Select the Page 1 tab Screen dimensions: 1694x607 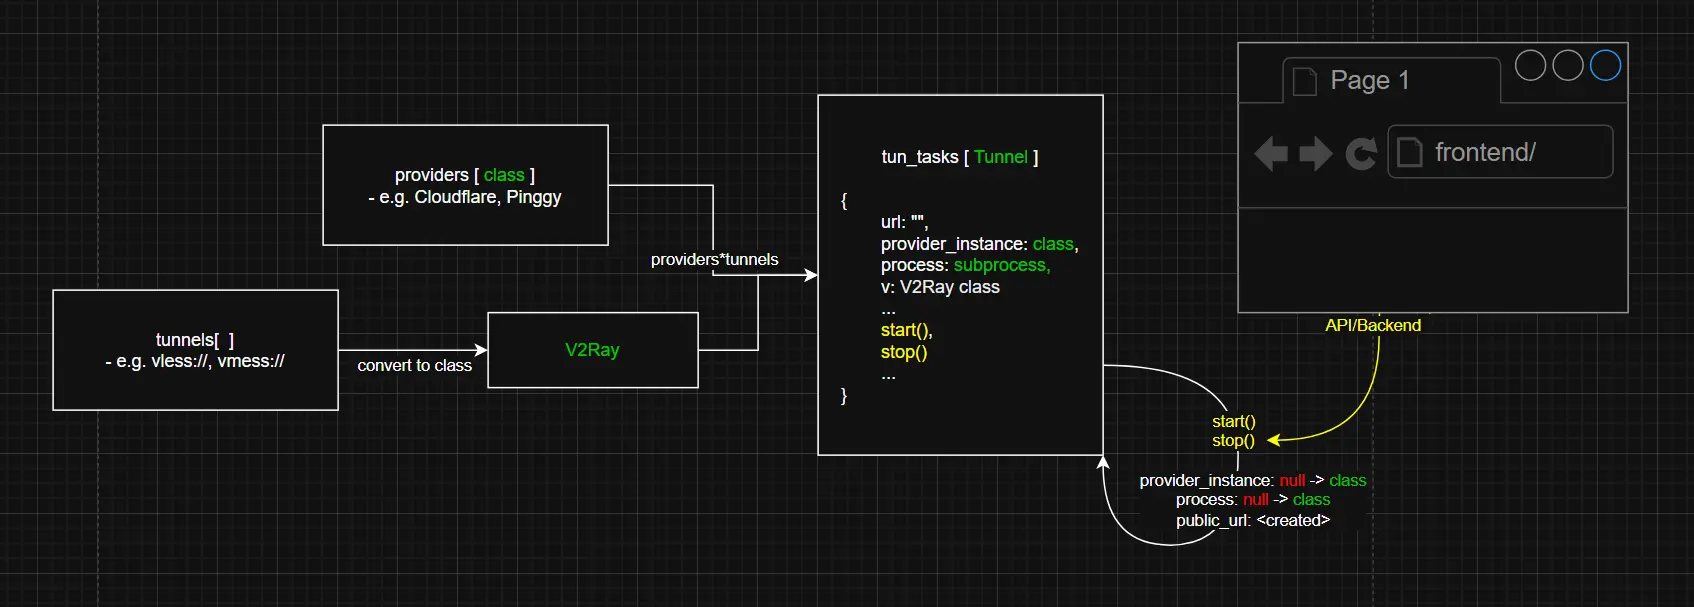[1391, 80]
